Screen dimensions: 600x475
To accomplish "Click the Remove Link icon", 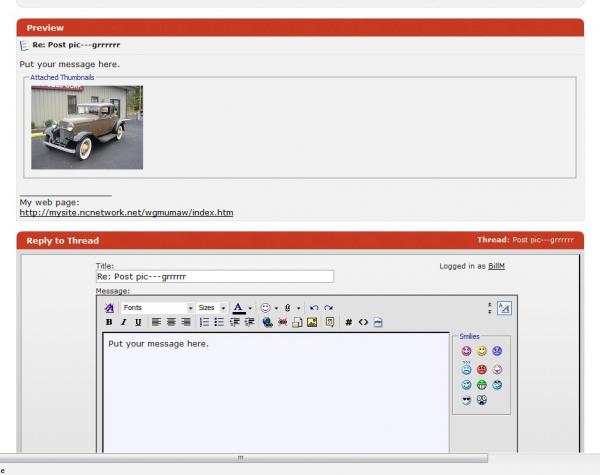I will tap(282, 322).
